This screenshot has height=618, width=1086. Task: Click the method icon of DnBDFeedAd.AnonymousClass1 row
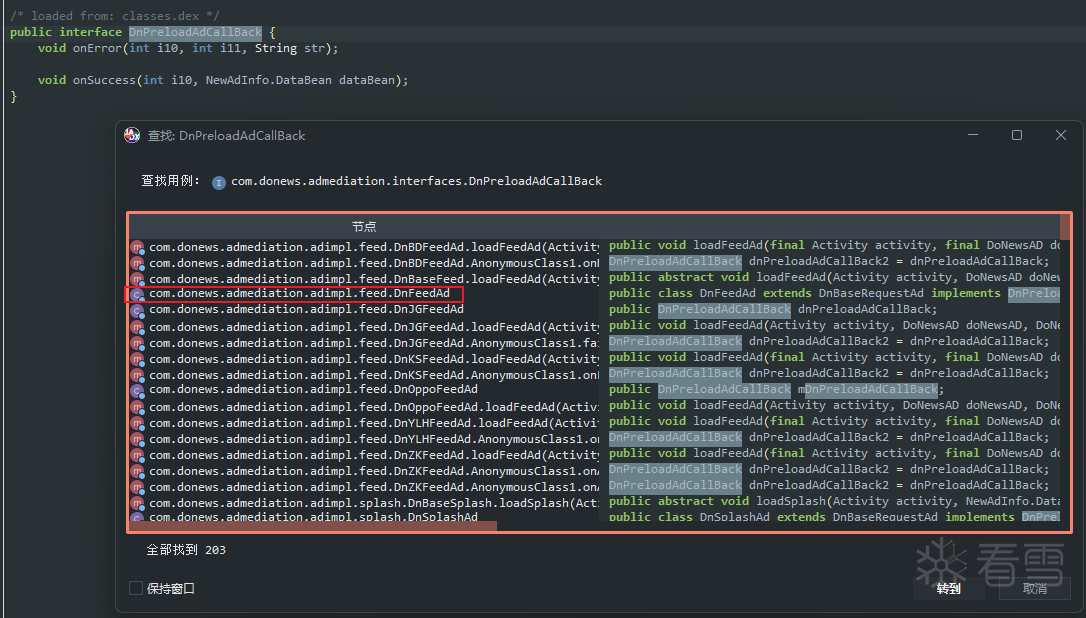[138, 263]
